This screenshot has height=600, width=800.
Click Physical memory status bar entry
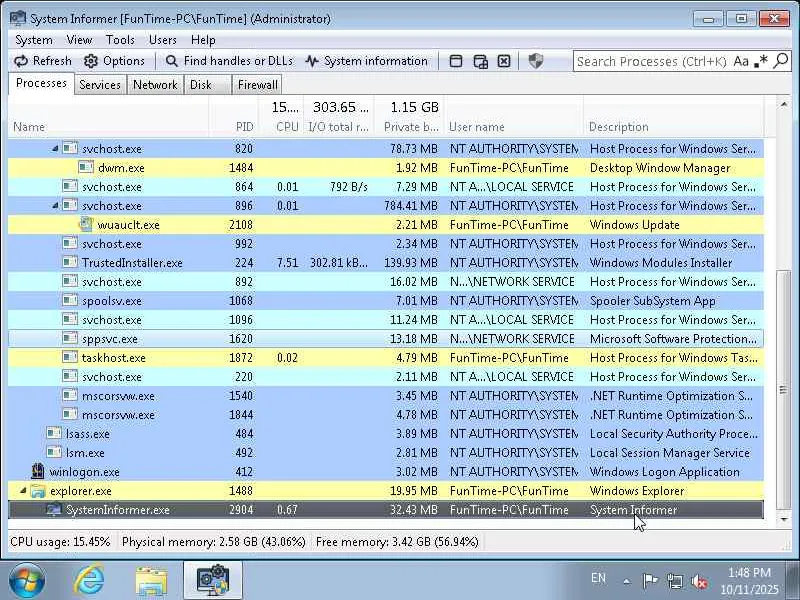[x=214, y=542]
